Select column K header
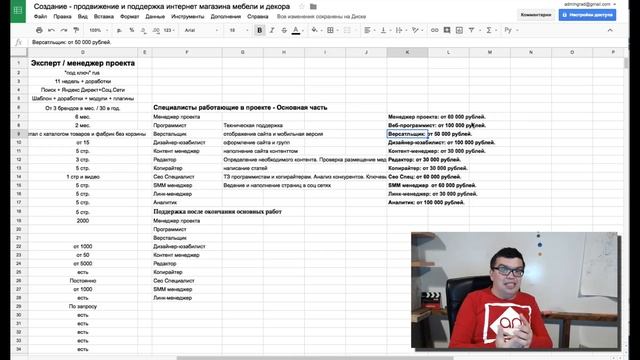640x360 pixels. (407, 52)
